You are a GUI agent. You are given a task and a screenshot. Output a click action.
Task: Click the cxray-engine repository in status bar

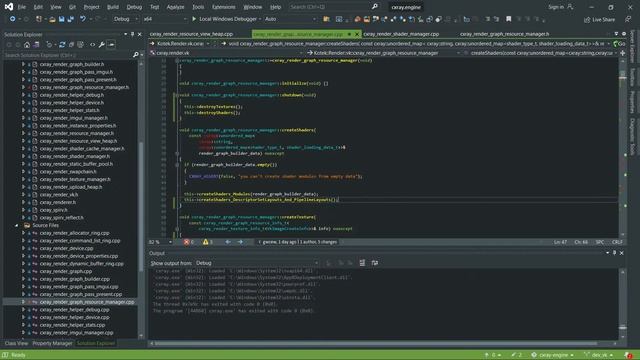coord(552,355)
